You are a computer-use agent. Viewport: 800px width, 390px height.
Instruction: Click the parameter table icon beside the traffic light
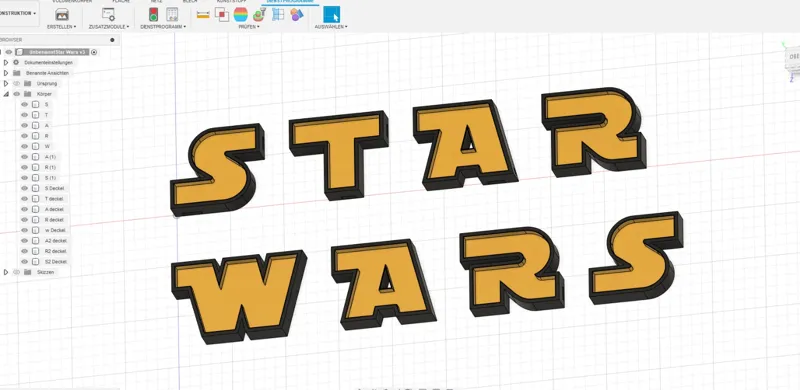[172, 14]
